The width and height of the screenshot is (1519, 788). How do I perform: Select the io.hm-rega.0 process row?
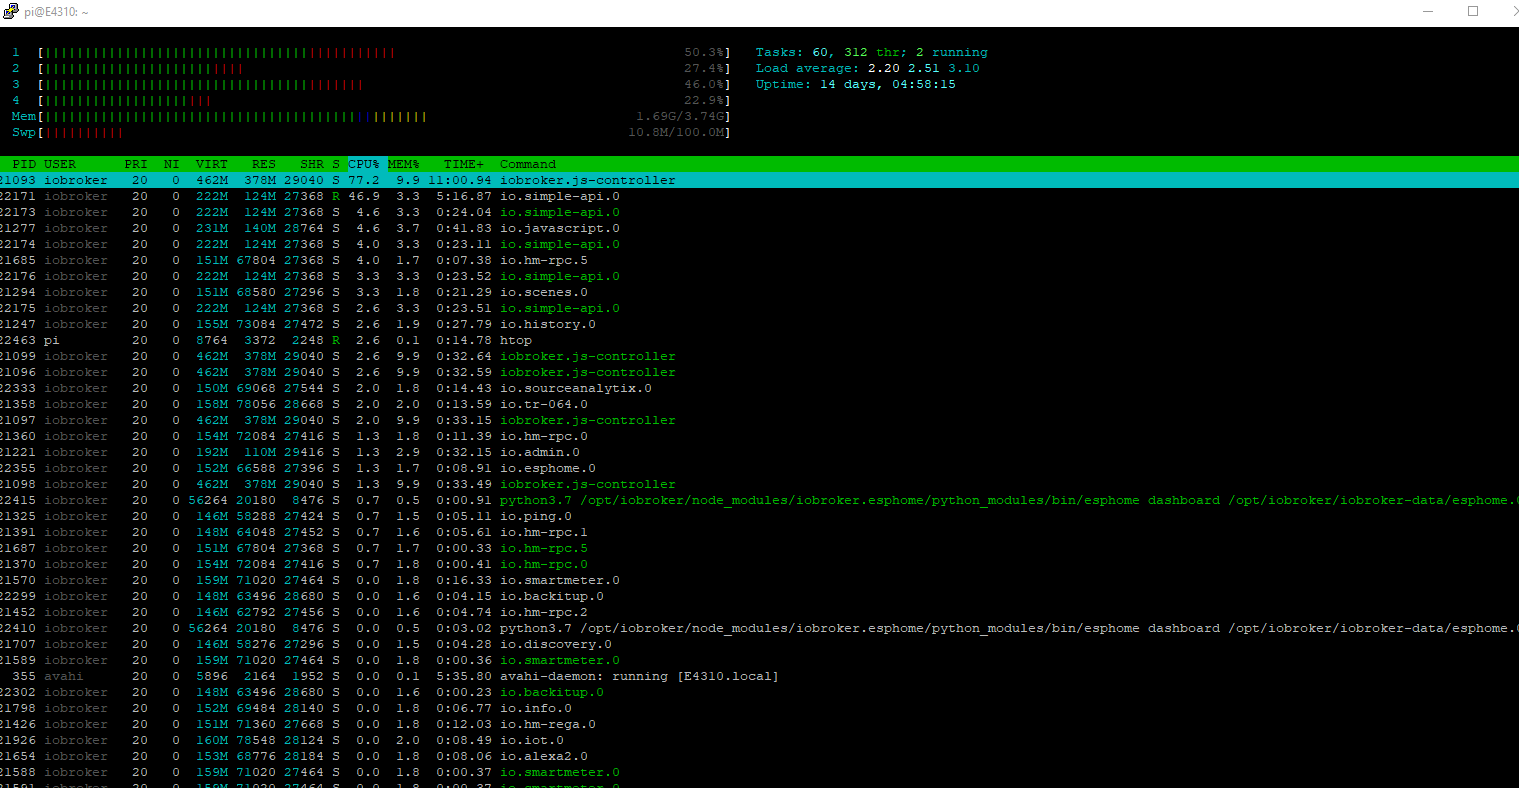(x=759, y=724)
